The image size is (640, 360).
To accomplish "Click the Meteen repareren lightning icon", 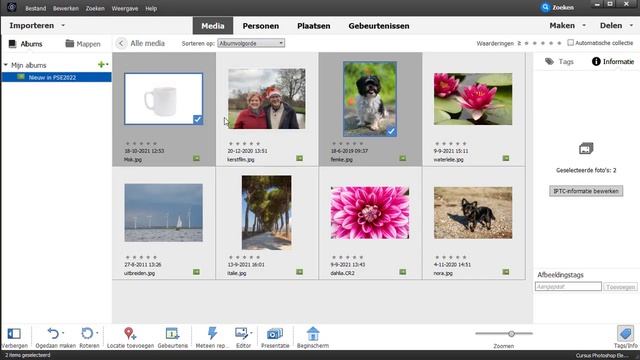I will (x=212, y=333).
